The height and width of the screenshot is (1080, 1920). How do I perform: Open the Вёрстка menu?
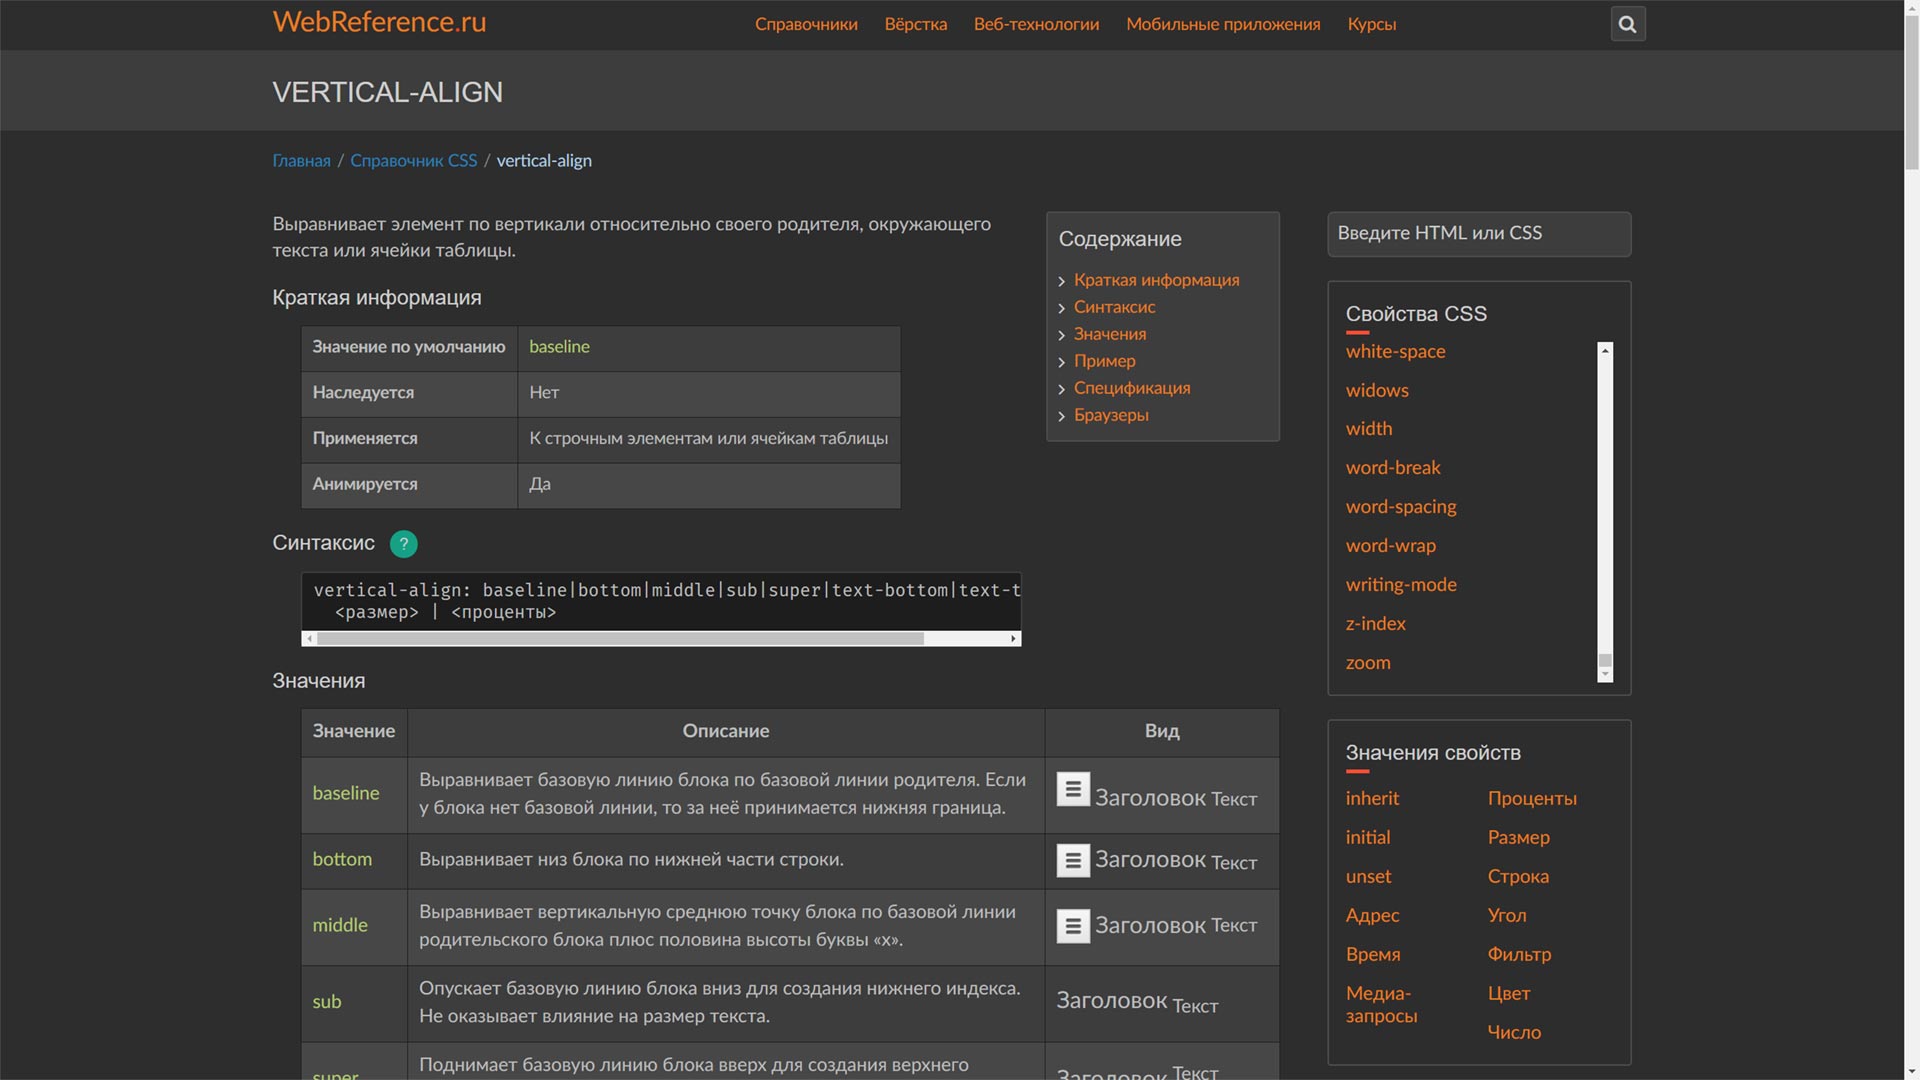coord(915,24)
